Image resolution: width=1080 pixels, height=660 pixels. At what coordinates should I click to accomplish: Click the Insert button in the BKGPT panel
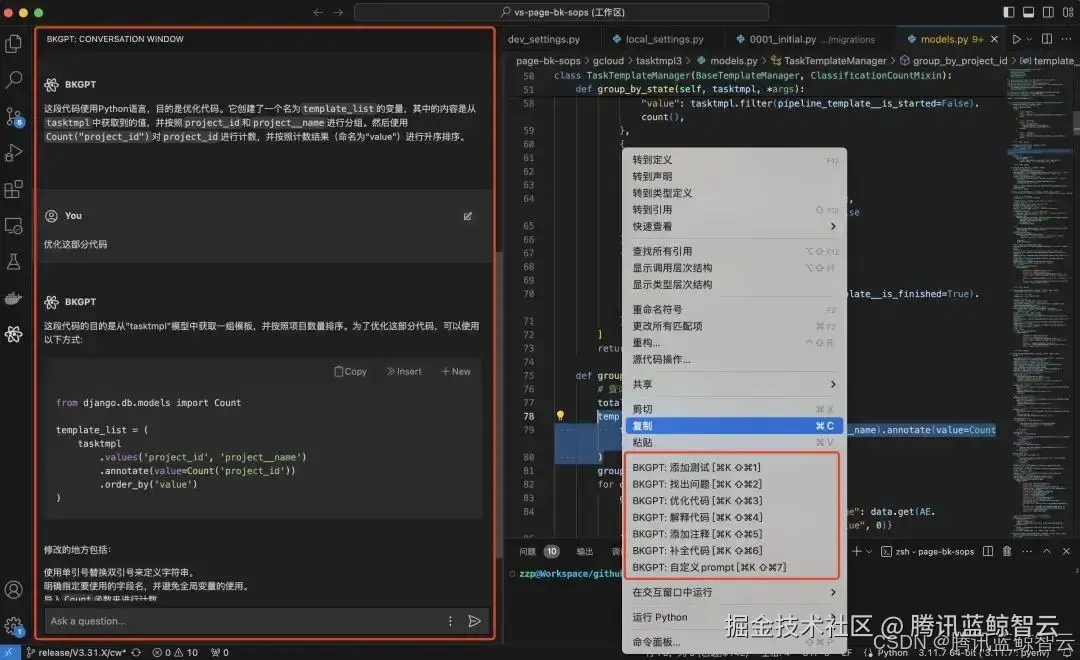pyautogui.click(x=404, y=370)
